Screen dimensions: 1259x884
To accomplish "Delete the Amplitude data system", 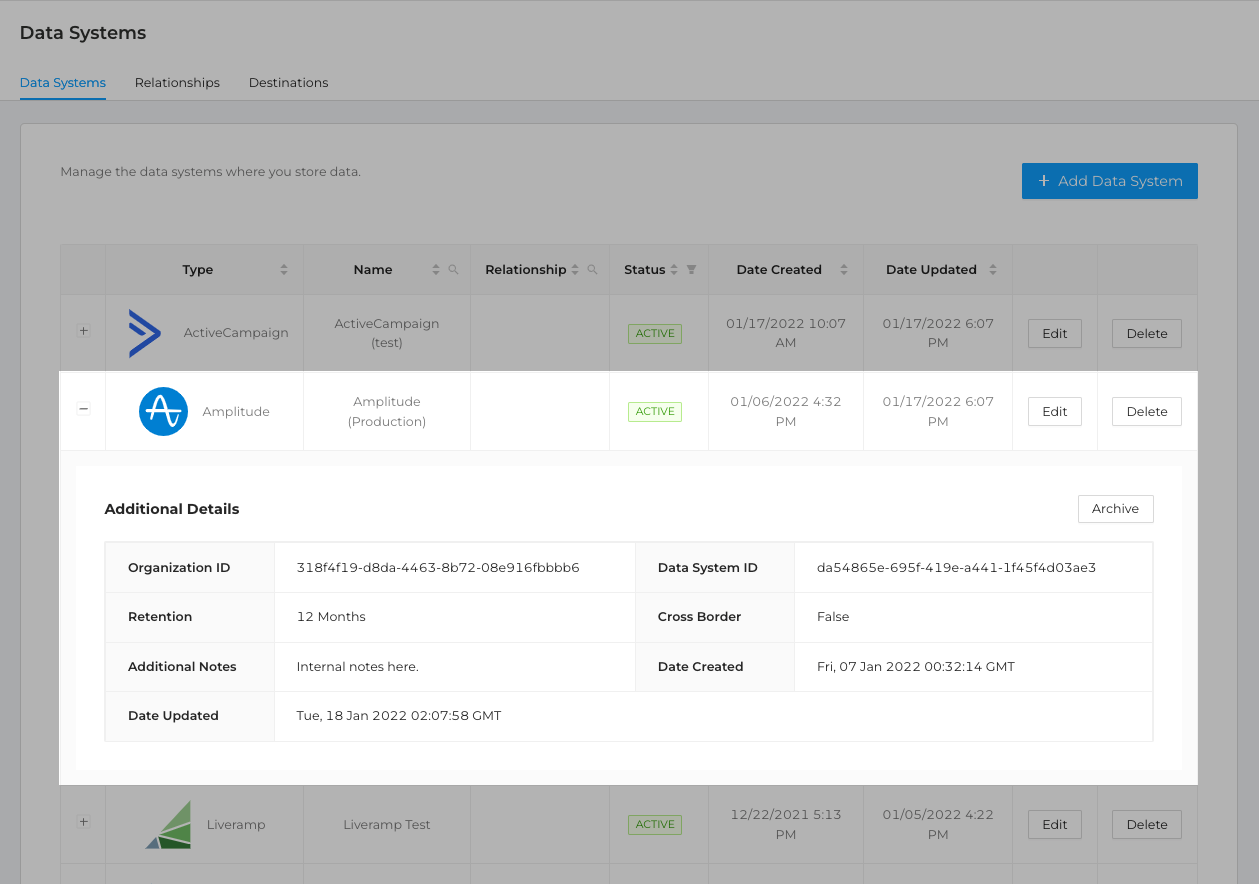I will pyautogui.click(x=1147, y=412).
